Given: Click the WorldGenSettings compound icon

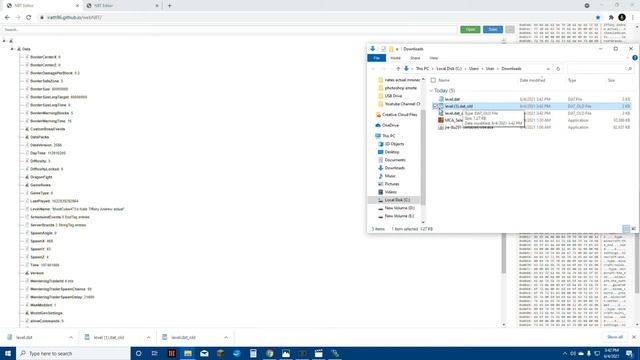Looking at the screenshot, I should click(27, 313).
